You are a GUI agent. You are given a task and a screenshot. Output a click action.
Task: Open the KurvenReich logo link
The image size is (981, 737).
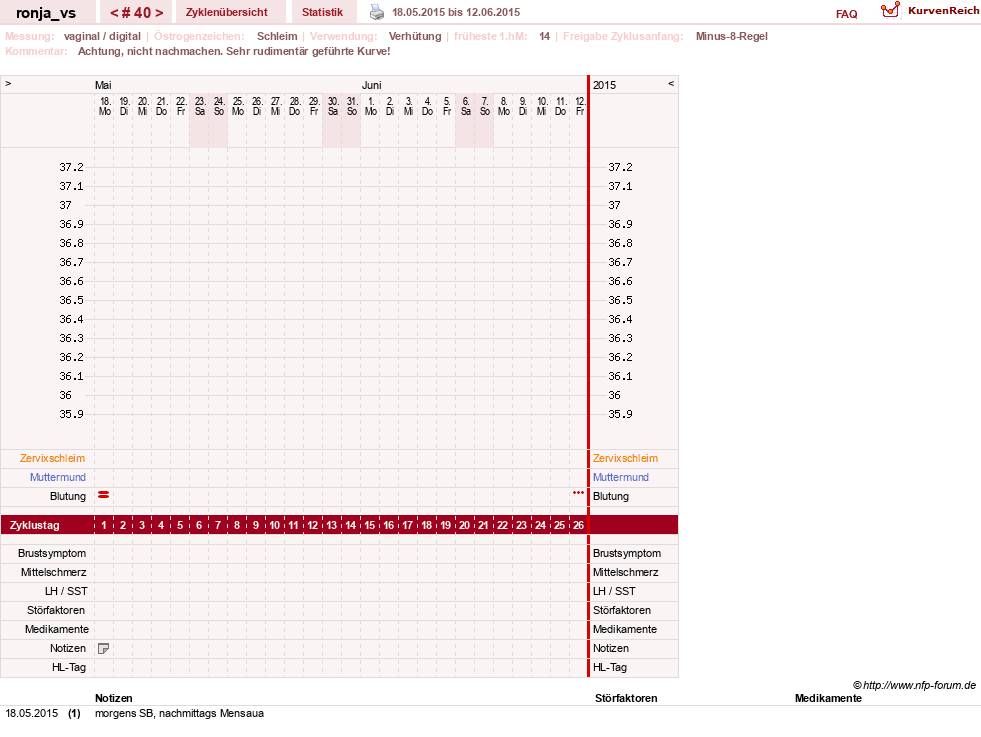click(930, 11)
